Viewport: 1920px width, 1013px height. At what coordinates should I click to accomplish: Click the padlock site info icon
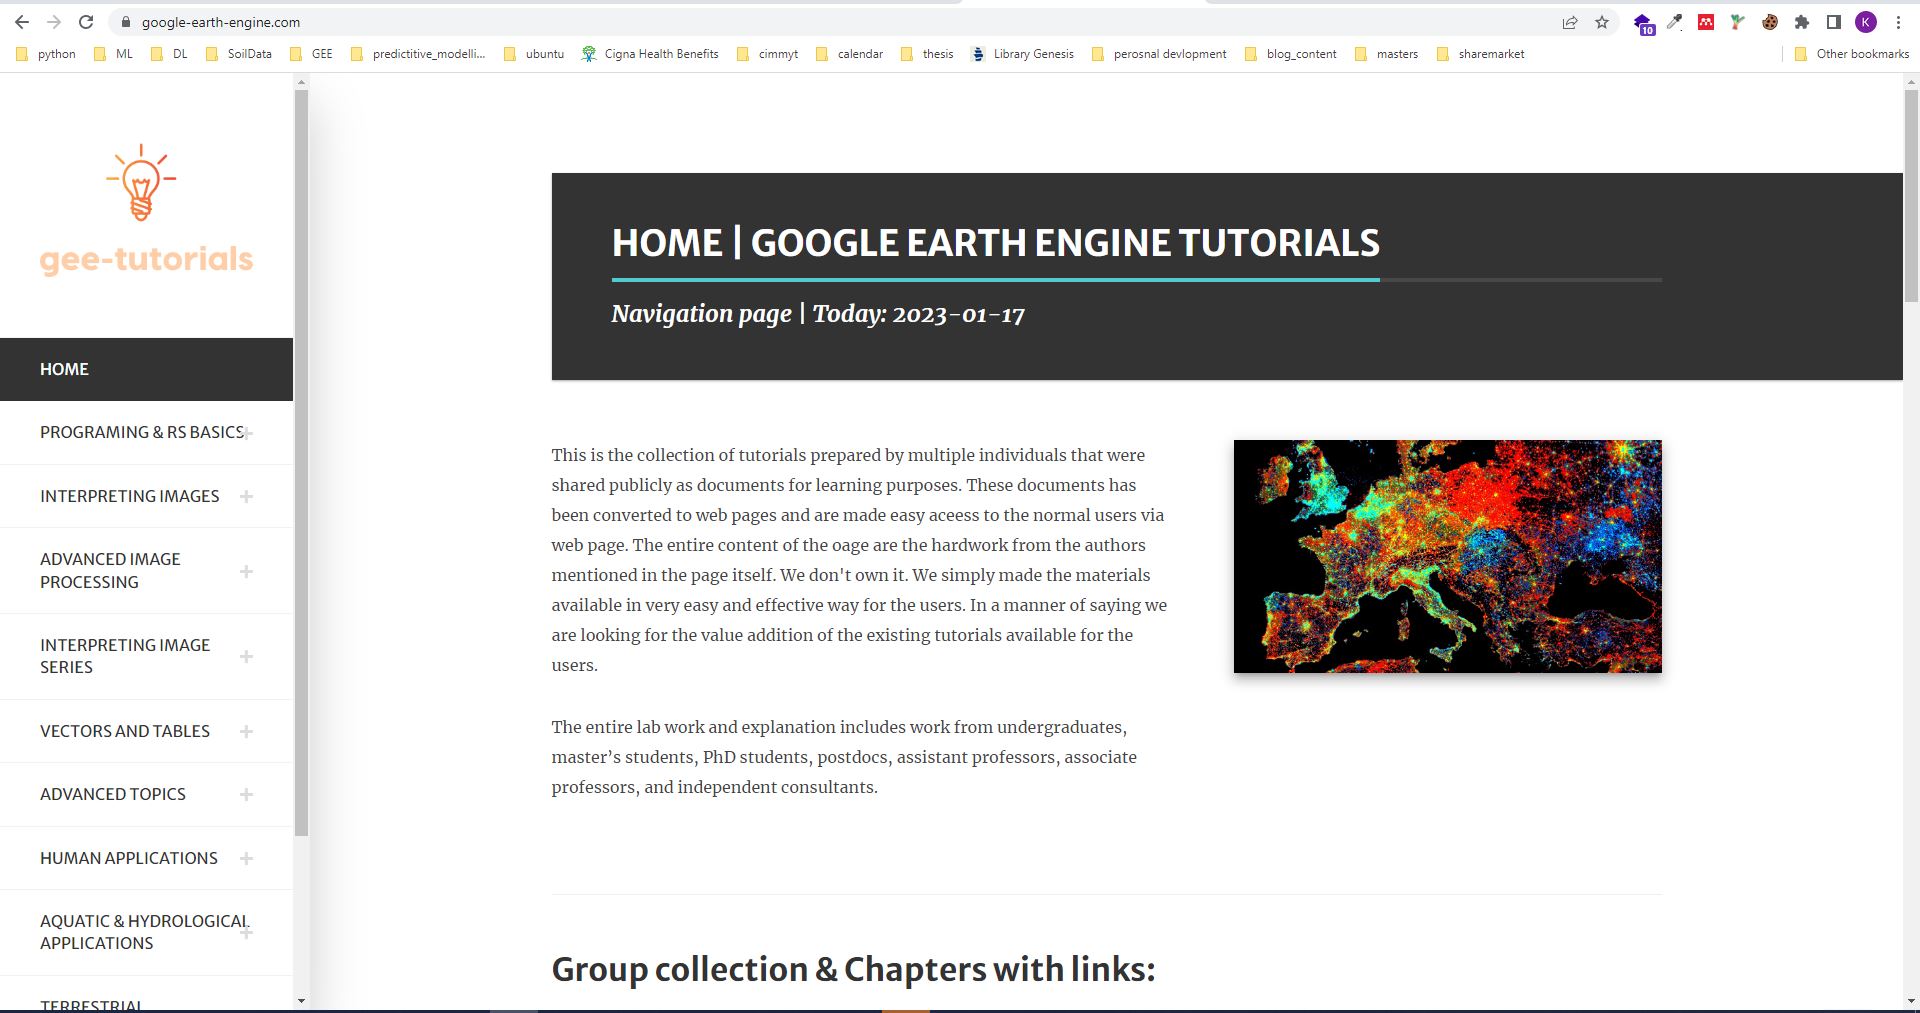[x=125, y=22]
